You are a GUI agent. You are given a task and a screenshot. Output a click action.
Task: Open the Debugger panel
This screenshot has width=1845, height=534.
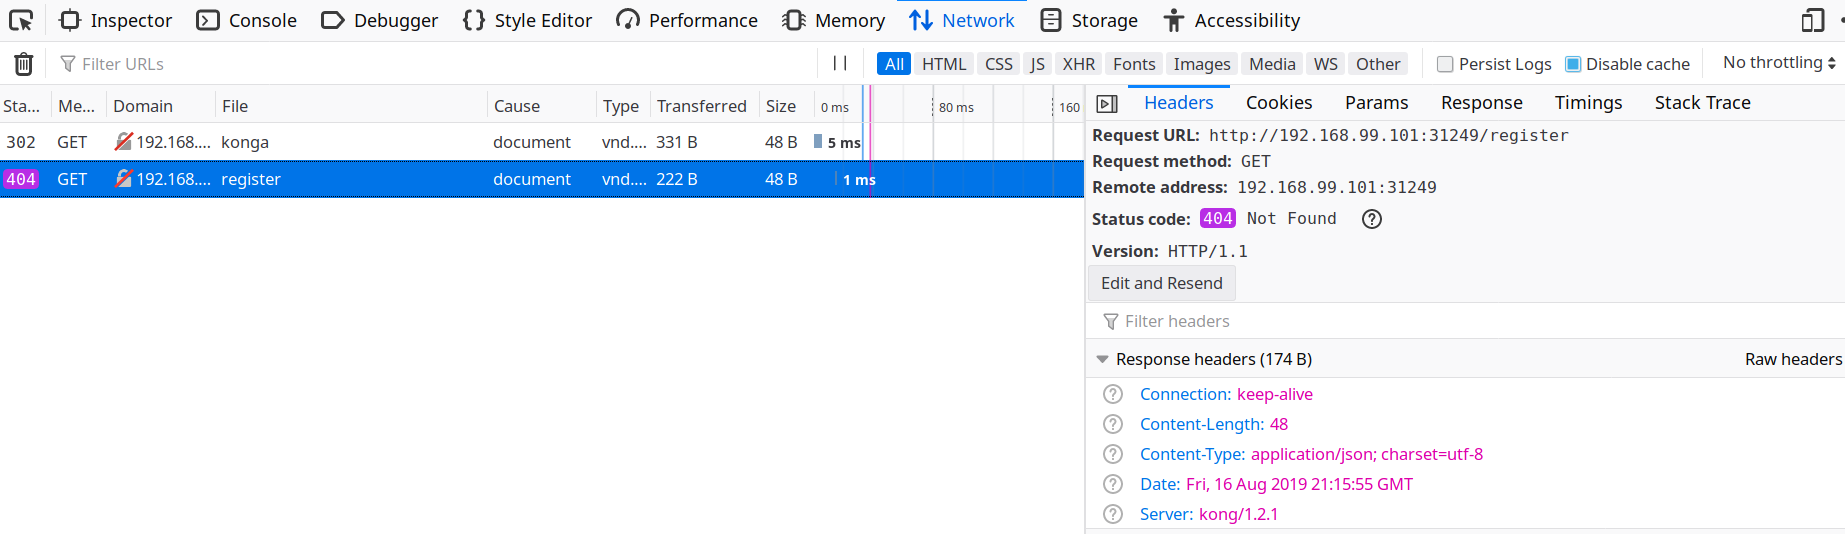380,20
